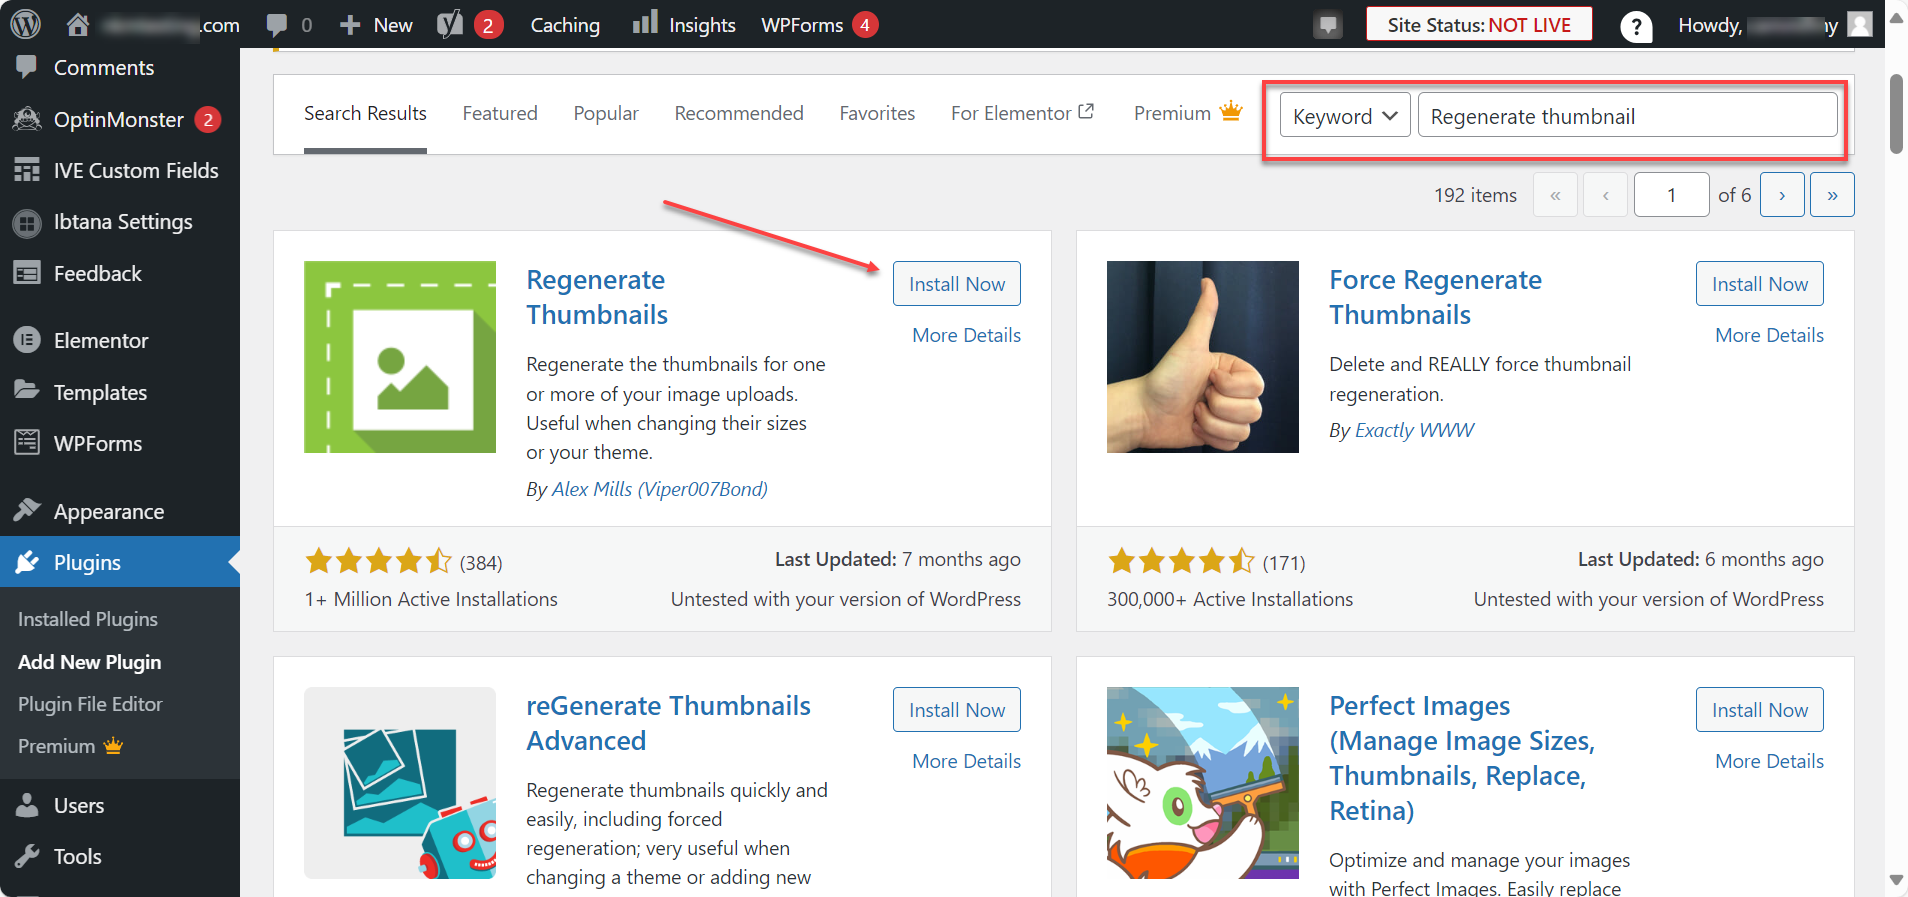The image size is (1908, 897).
Task: Switch to the Popular tab
Action: 606,113
